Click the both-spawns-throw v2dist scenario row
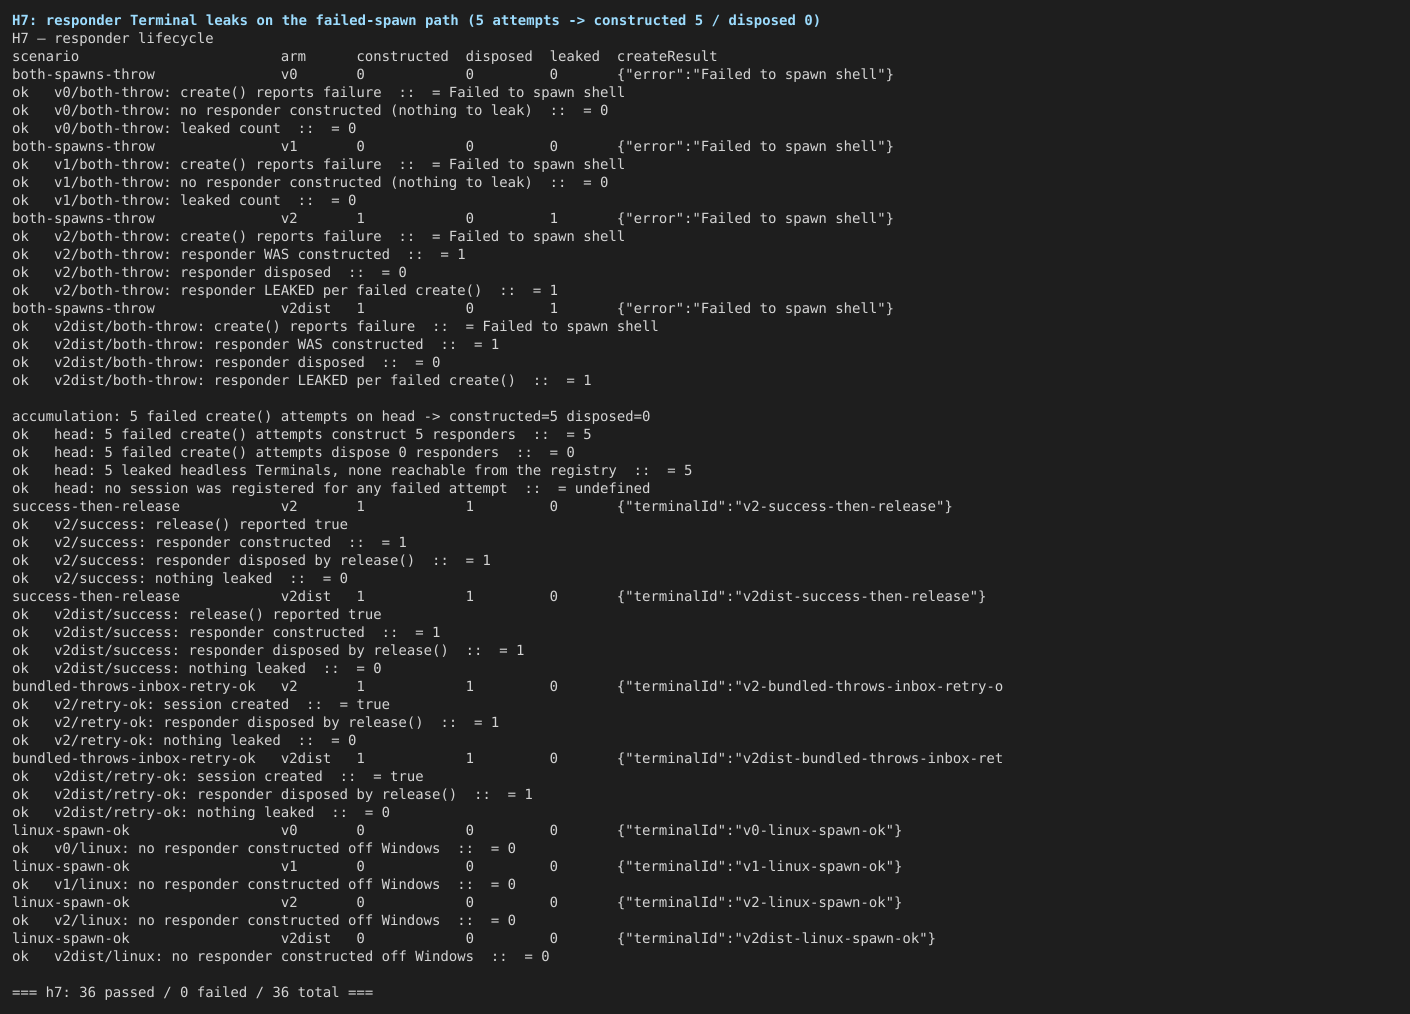The image size is (1410, 1014). pyautogui.click(x=453, y=308)
